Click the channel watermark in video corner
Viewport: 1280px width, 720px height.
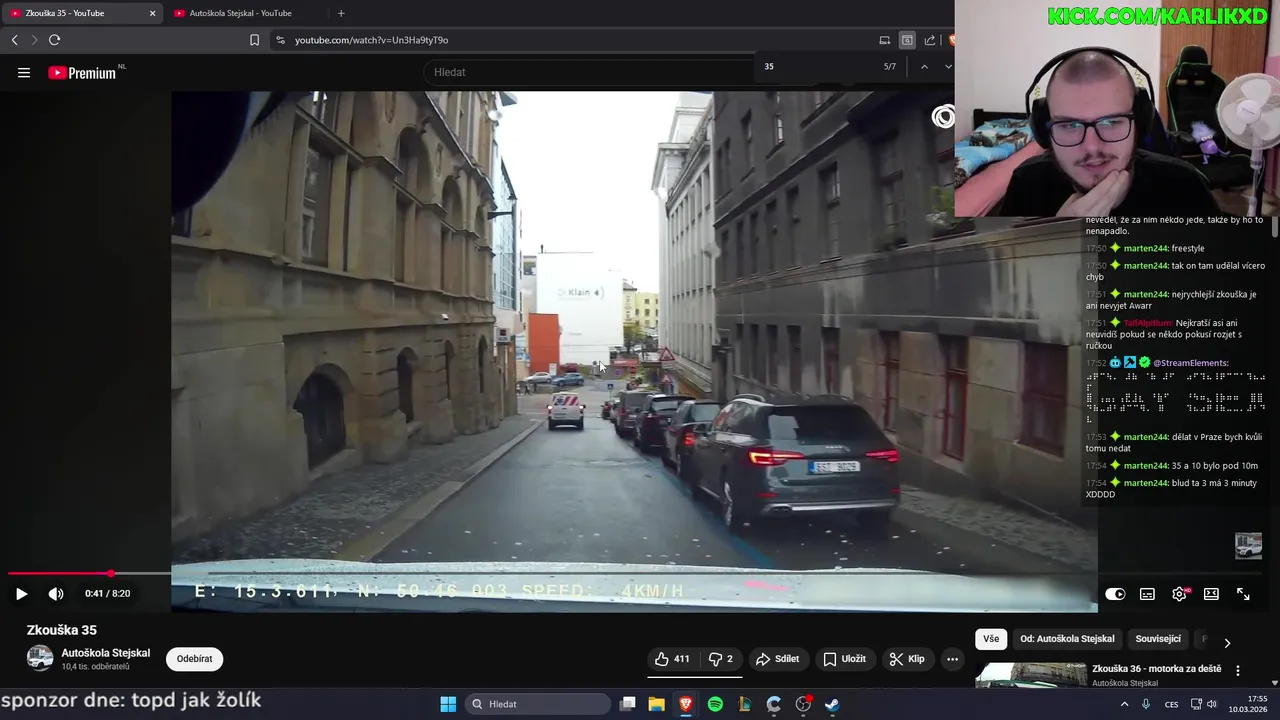click(1248, 545)
